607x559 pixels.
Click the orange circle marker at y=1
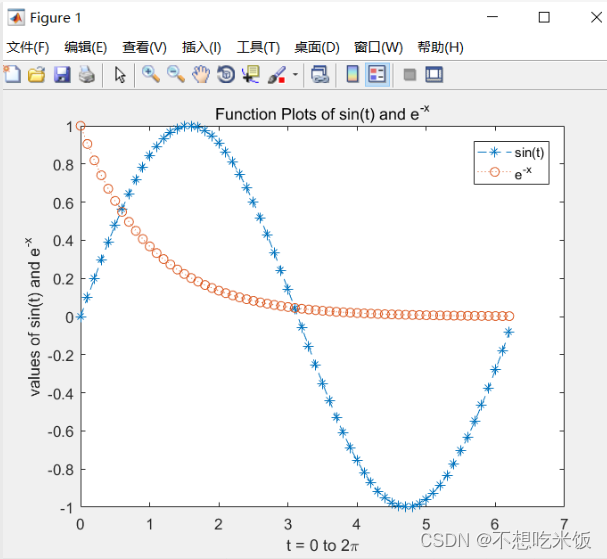pyautogui.click(x=81, y=126)
